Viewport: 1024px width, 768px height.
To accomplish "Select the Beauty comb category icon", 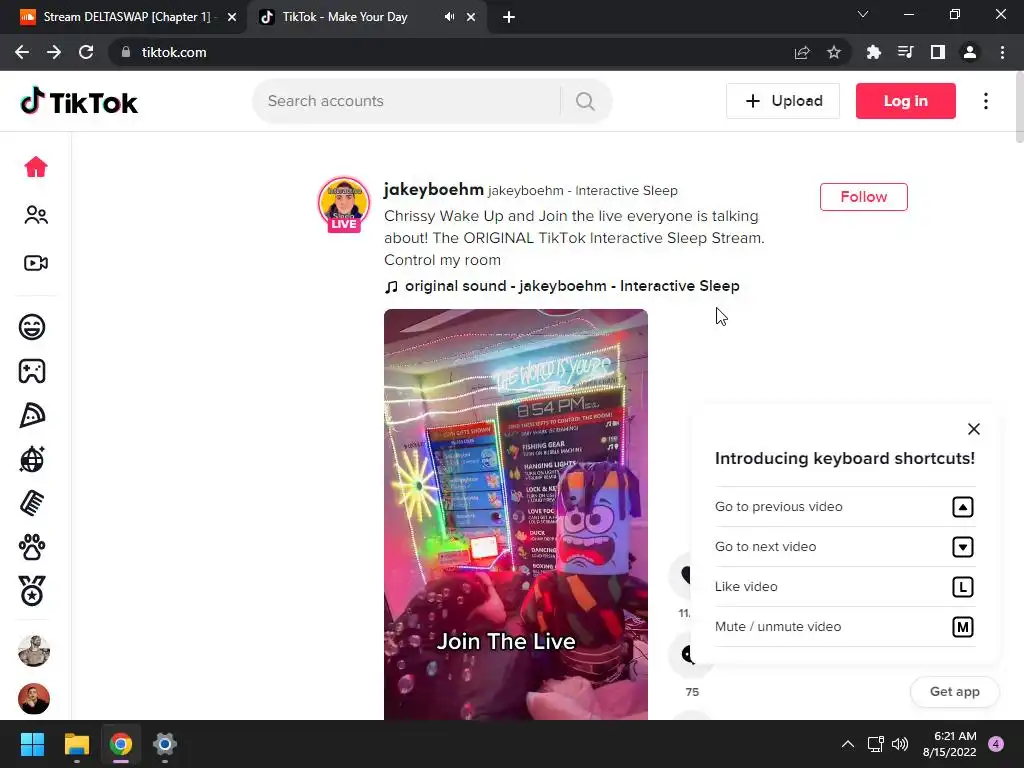I will click(x=32, y=504).
